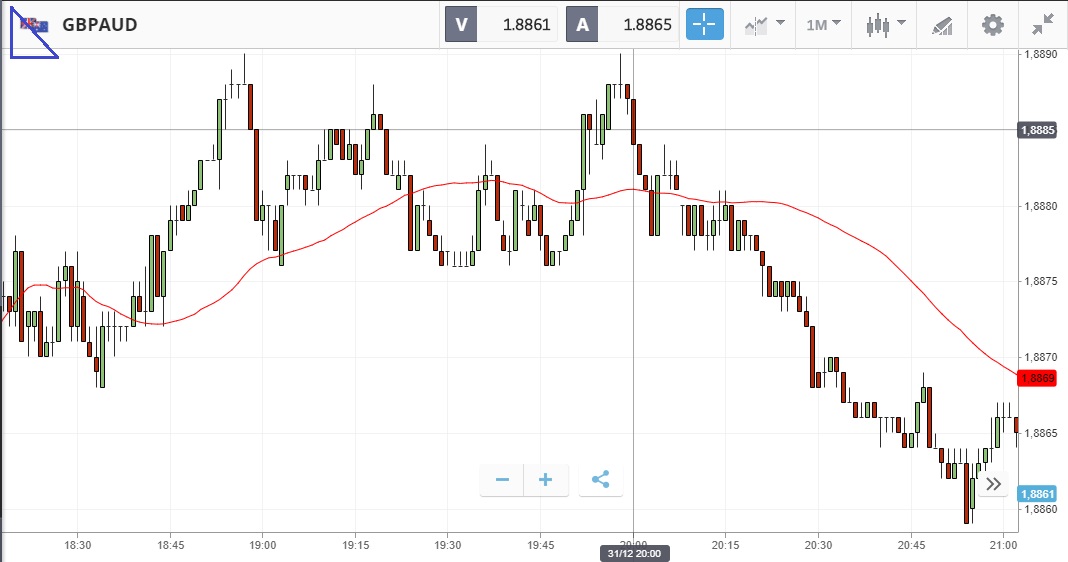Click the sell price 1.8861 field

[x=518, y=25]
